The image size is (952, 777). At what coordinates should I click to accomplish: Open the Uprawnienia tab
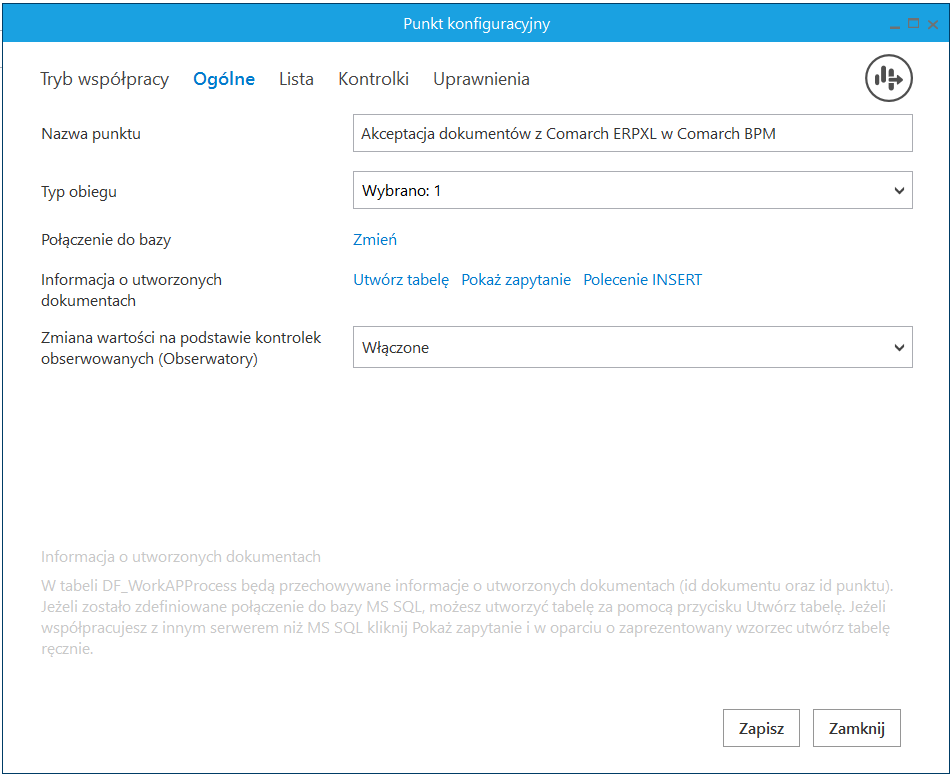(481, 79)
